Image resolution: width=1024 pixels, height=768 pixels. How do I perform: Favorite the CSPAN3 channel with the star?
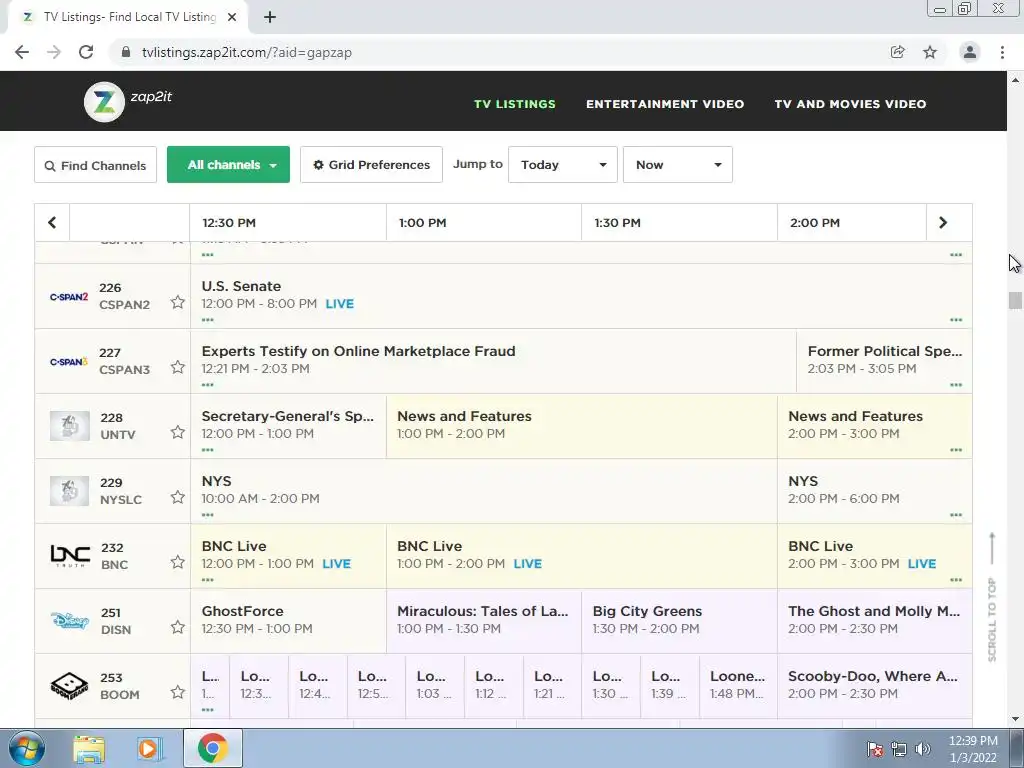(x=178, y=367)
